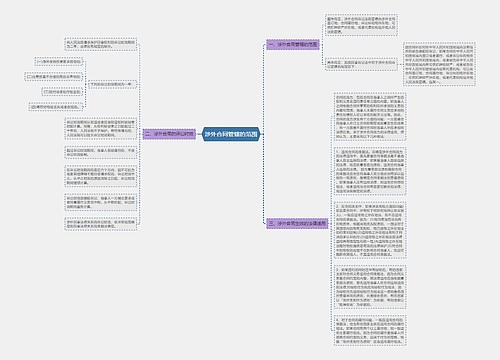Click the purple branch 一、涉外合同管辖的范围
Image resolution: width=500 pixels, height=360 pixels.
point(293,44)
